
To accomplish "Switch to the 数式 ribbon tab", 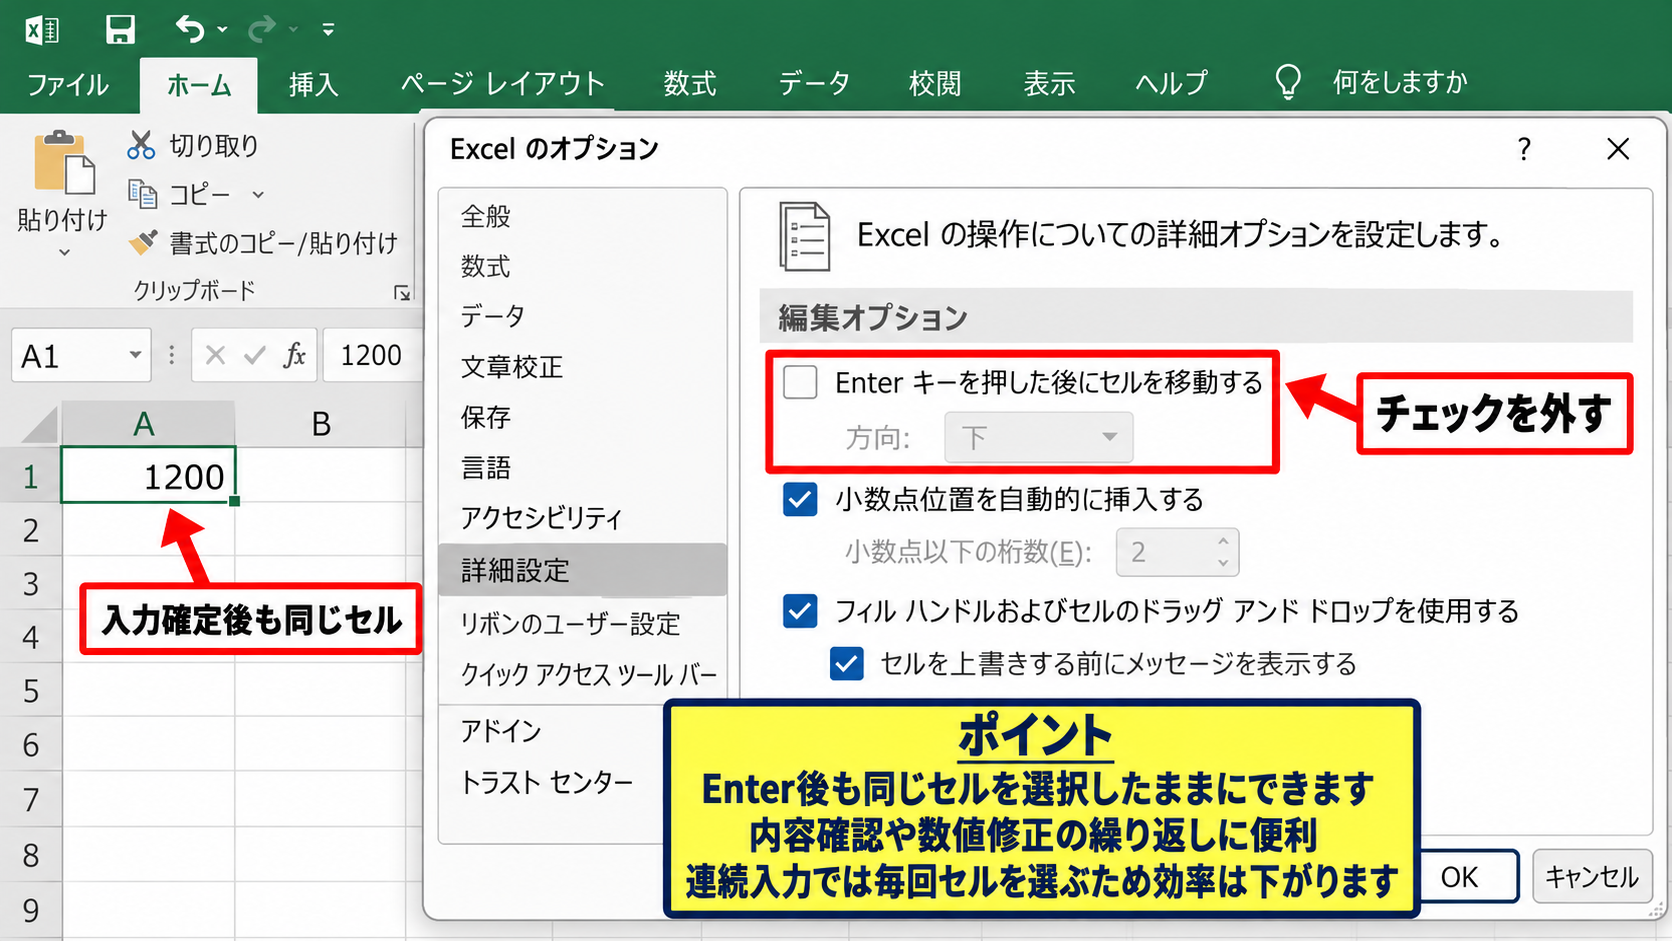I will (x=690, y=84).
